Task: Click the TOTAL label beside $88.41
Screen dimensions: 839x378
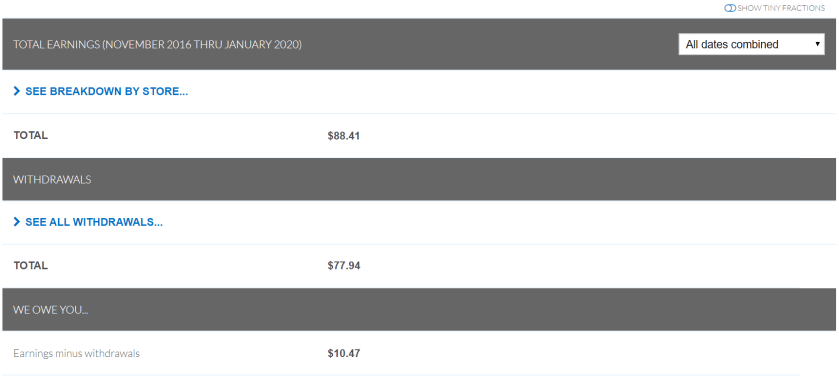Action: pyautogui.click(x=30, y=135)
